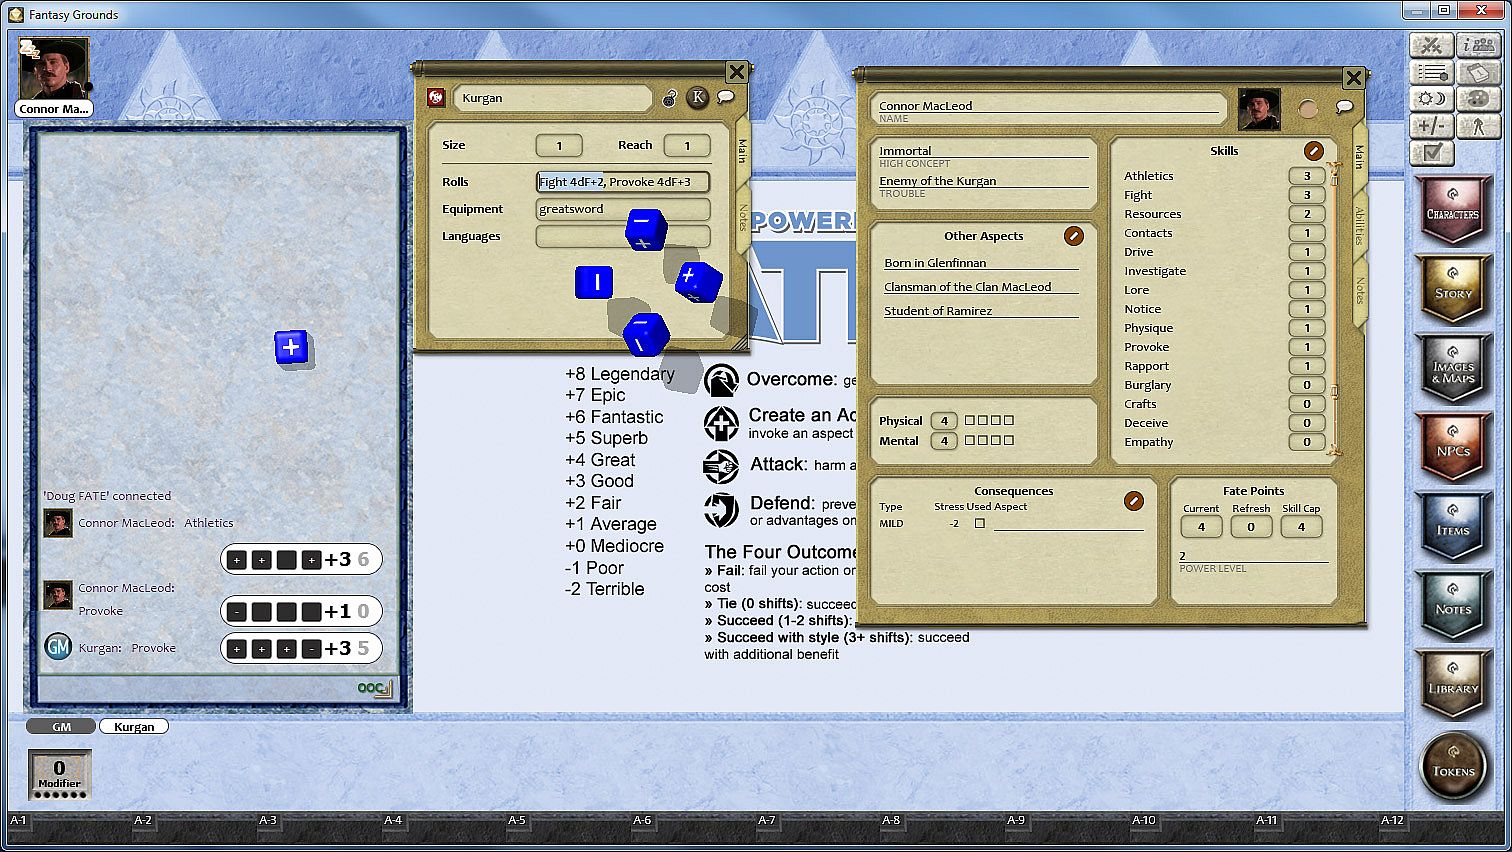Image resolution: width=1512 pixels, height=852 pixels.
Task: Open the color palette icon
Action: point(1478,99)
